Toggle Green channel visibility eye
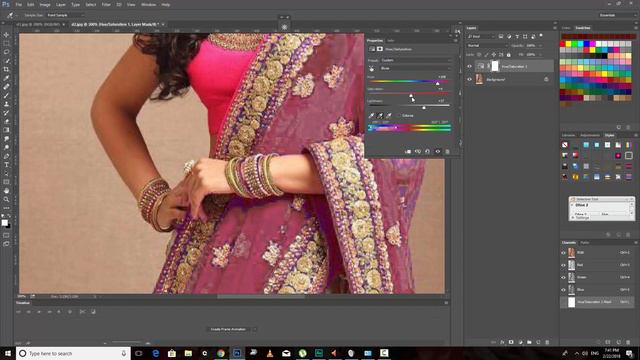The width and height of the screenshot is (640, 360). 563,278
